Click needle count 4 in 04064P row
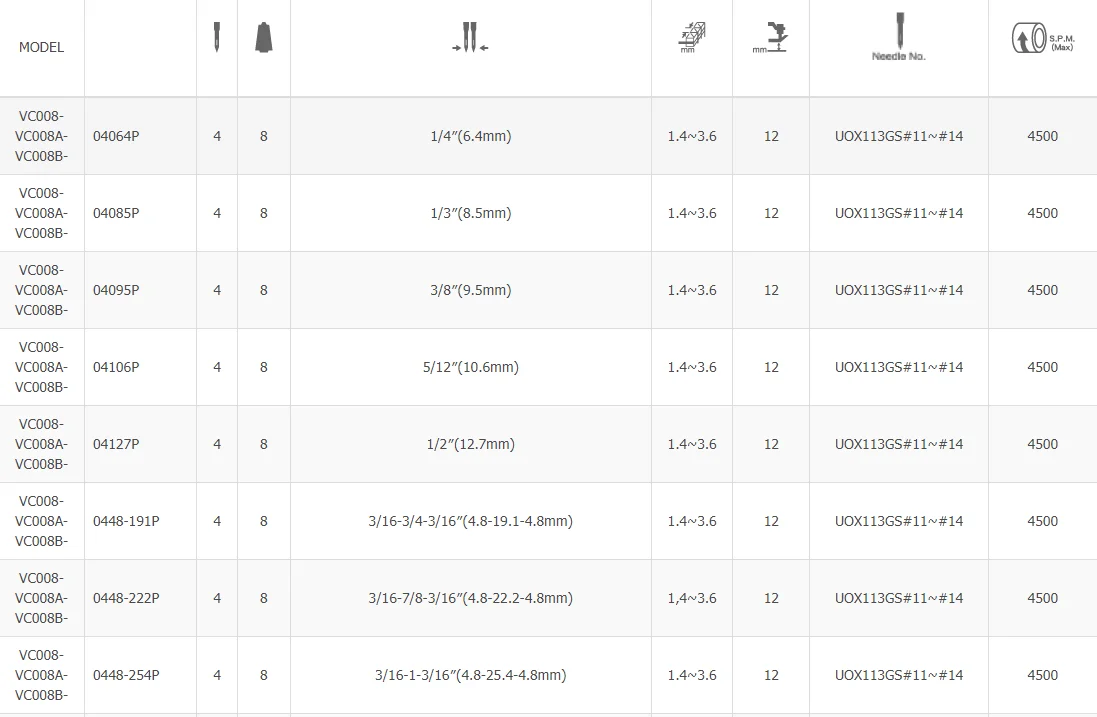Screen dimensions: 1097x717 point(217,136)
